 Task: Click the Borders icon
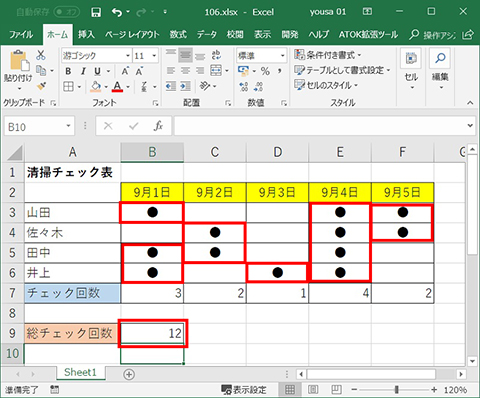pyautogui.click(x=68, y=87)
